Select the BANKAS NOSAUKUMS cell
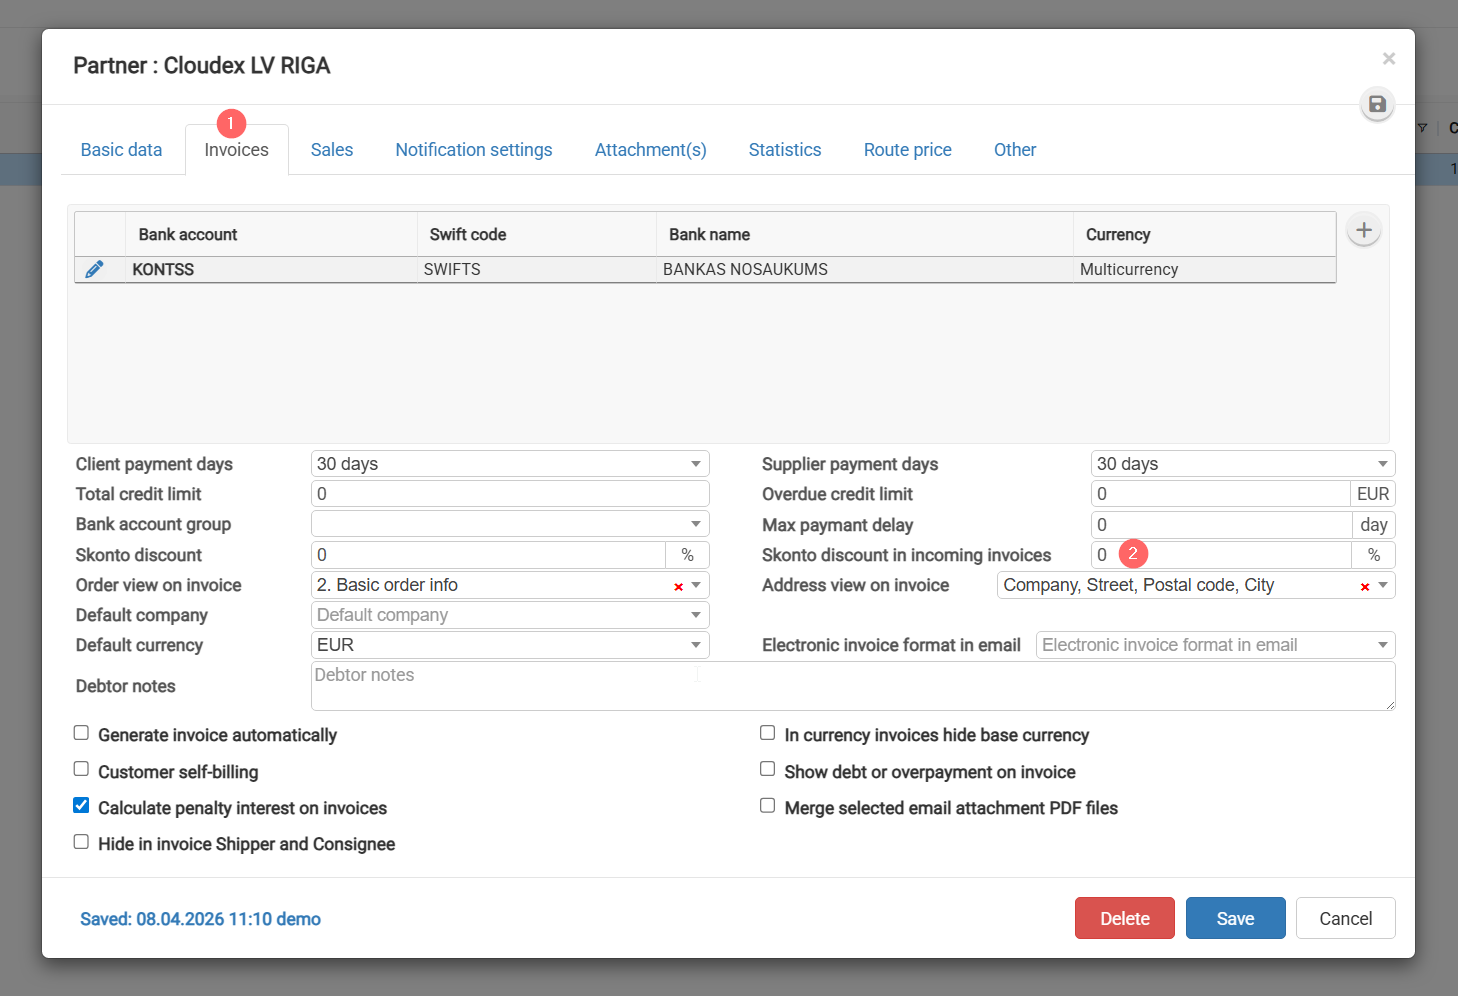1458x996 pixels. pos(865,270)
